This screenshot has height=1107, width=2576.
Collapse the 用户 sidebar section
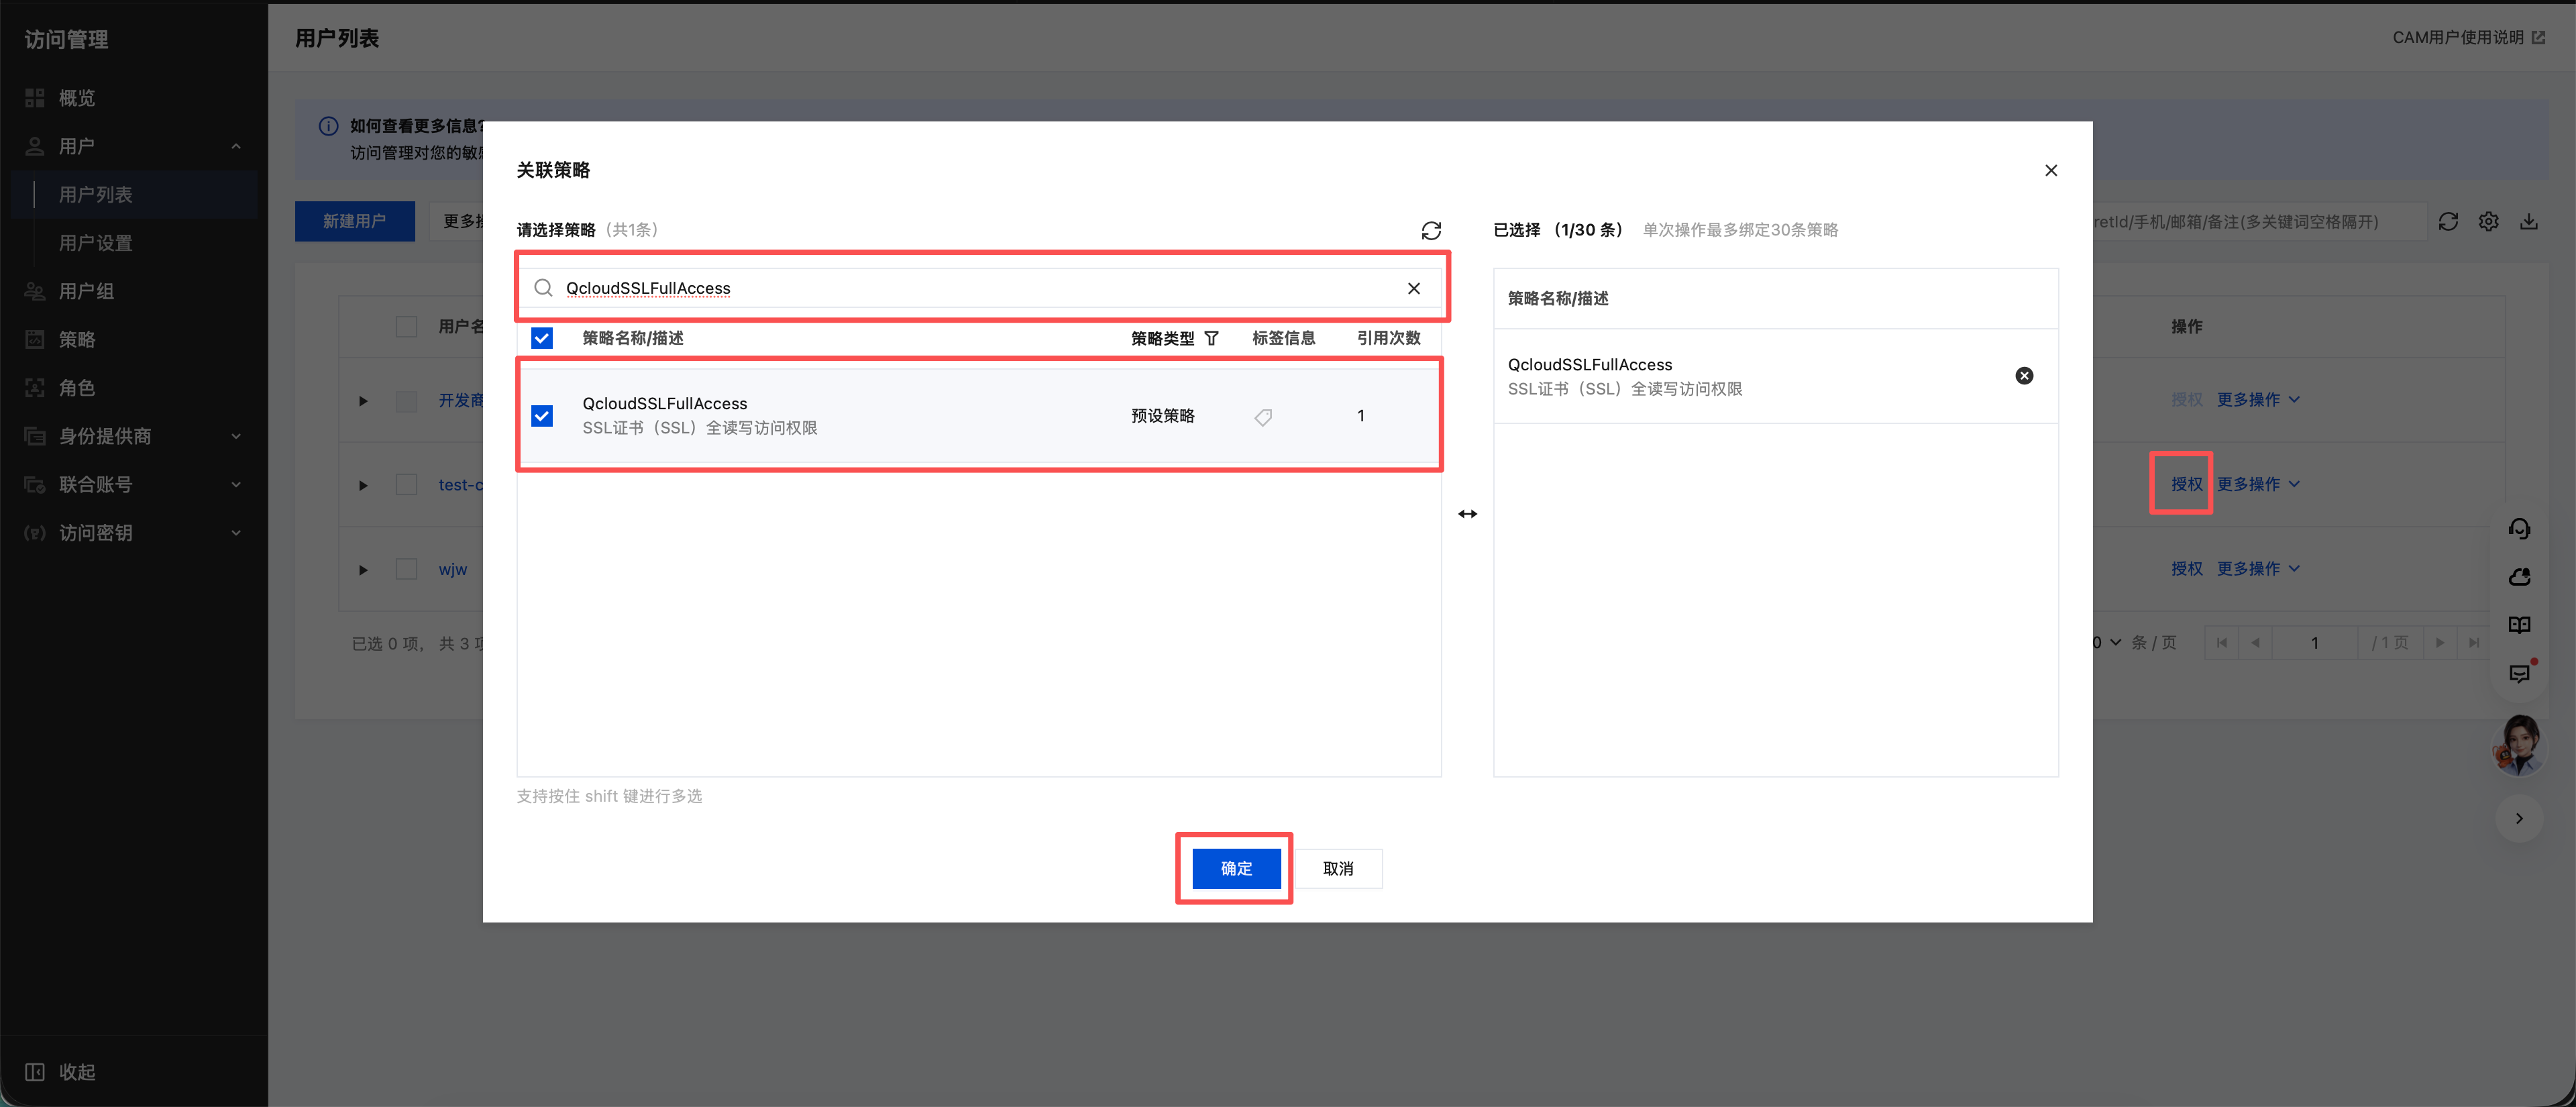[x=236, y=147]
